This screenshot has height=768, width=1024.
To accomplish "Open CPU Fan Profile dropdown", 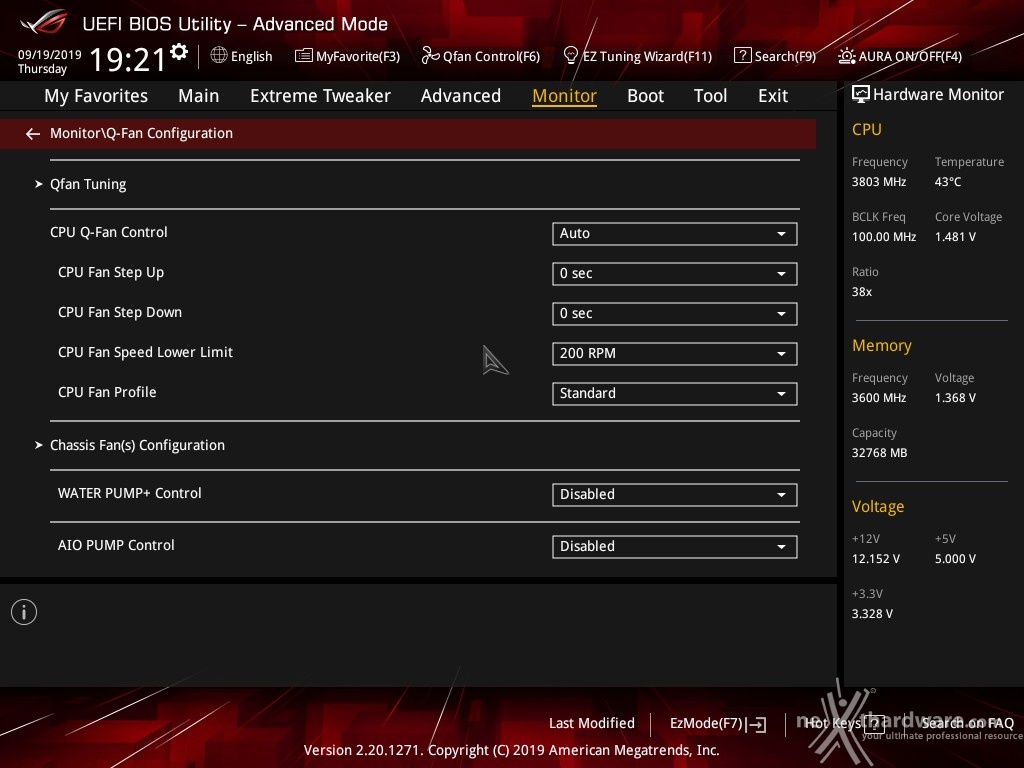I will pyautogui.click(x=675, y=394).
